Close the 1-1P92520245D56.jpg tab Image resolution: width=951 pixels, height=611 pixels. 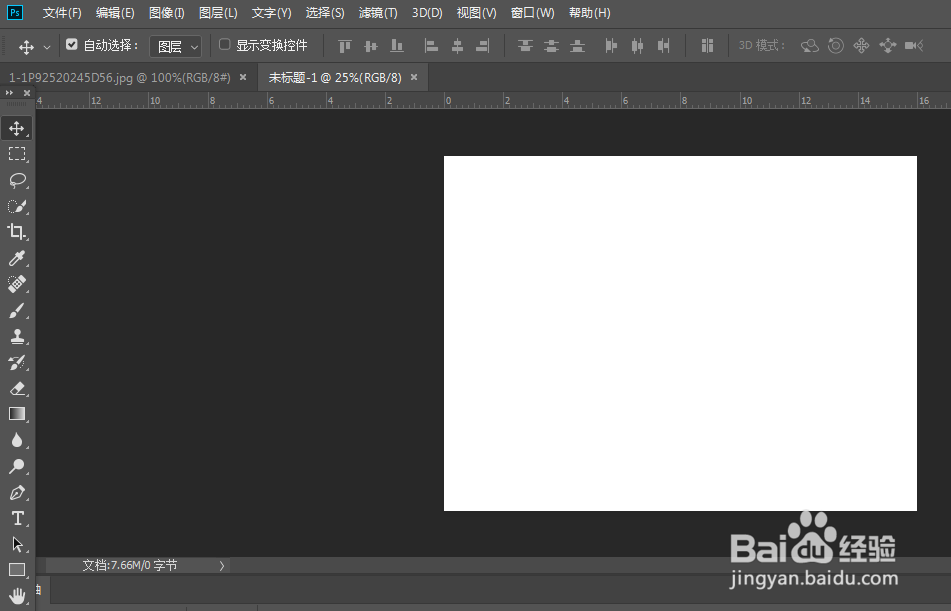coord(243,77)
